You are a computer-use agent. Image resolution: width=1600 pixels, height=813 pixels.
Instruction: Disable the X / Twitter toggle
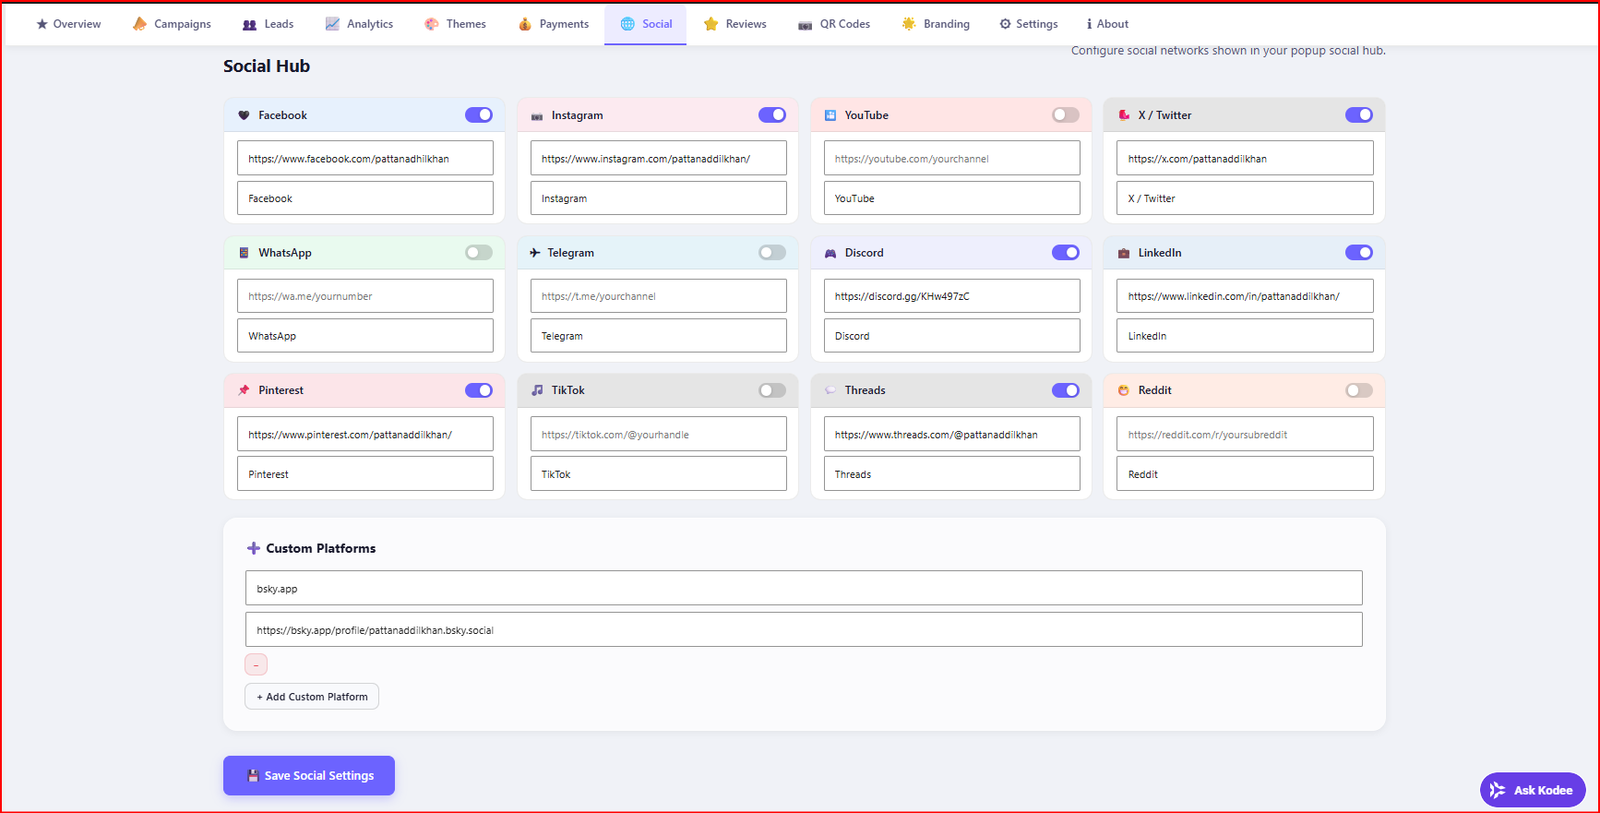click(1359, 115)
